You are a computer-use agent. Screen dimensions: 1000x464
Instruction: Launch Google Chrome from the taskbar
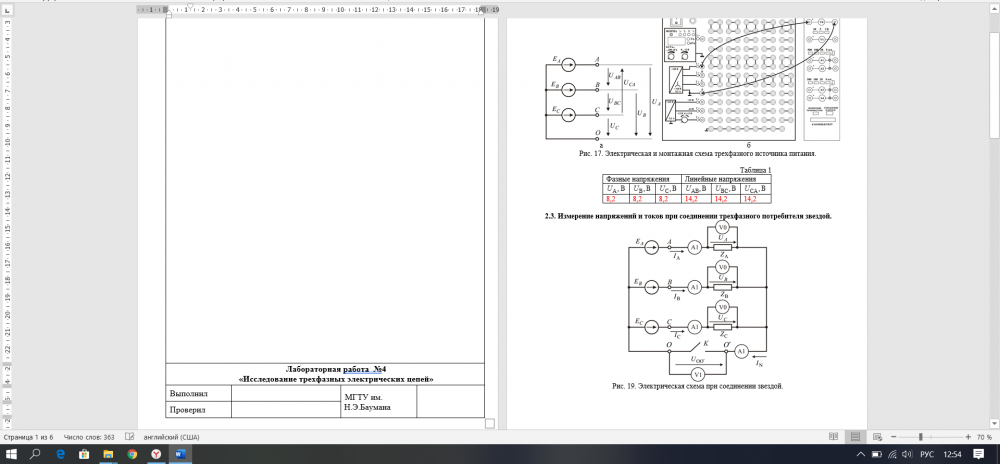pyautogui.click(x=132, y=454)
